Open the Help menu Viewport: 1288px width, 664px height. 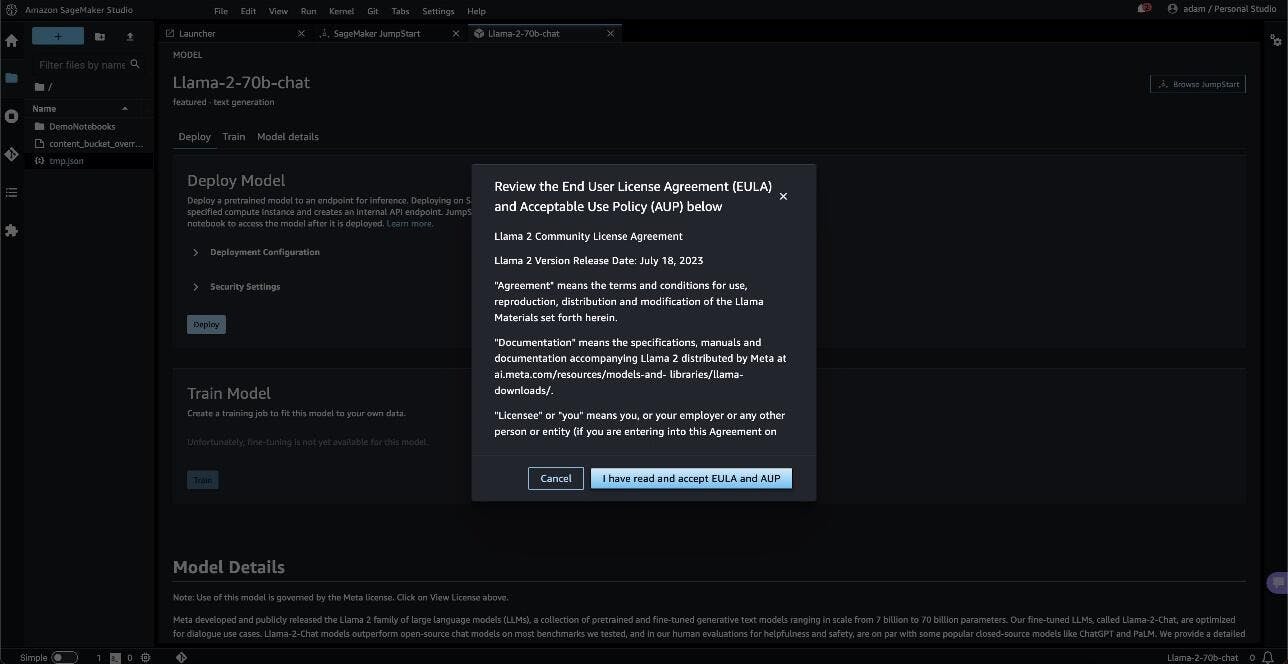point(477,11)
